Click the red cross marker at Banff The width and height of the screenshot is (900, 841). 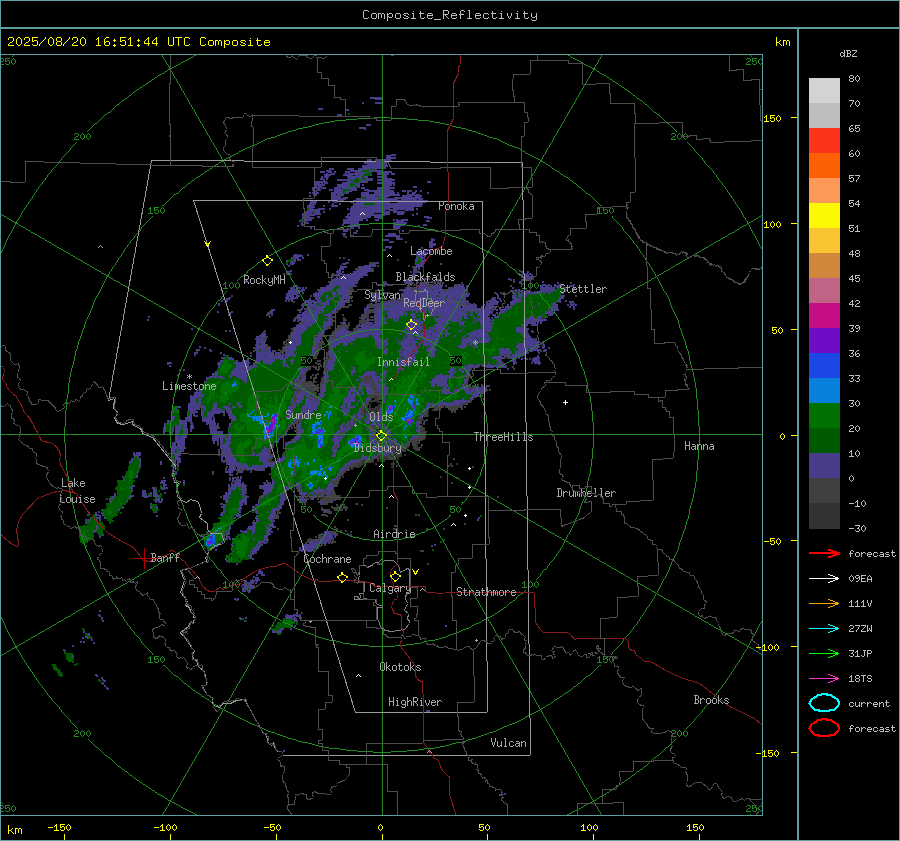(x=143, y=558)
